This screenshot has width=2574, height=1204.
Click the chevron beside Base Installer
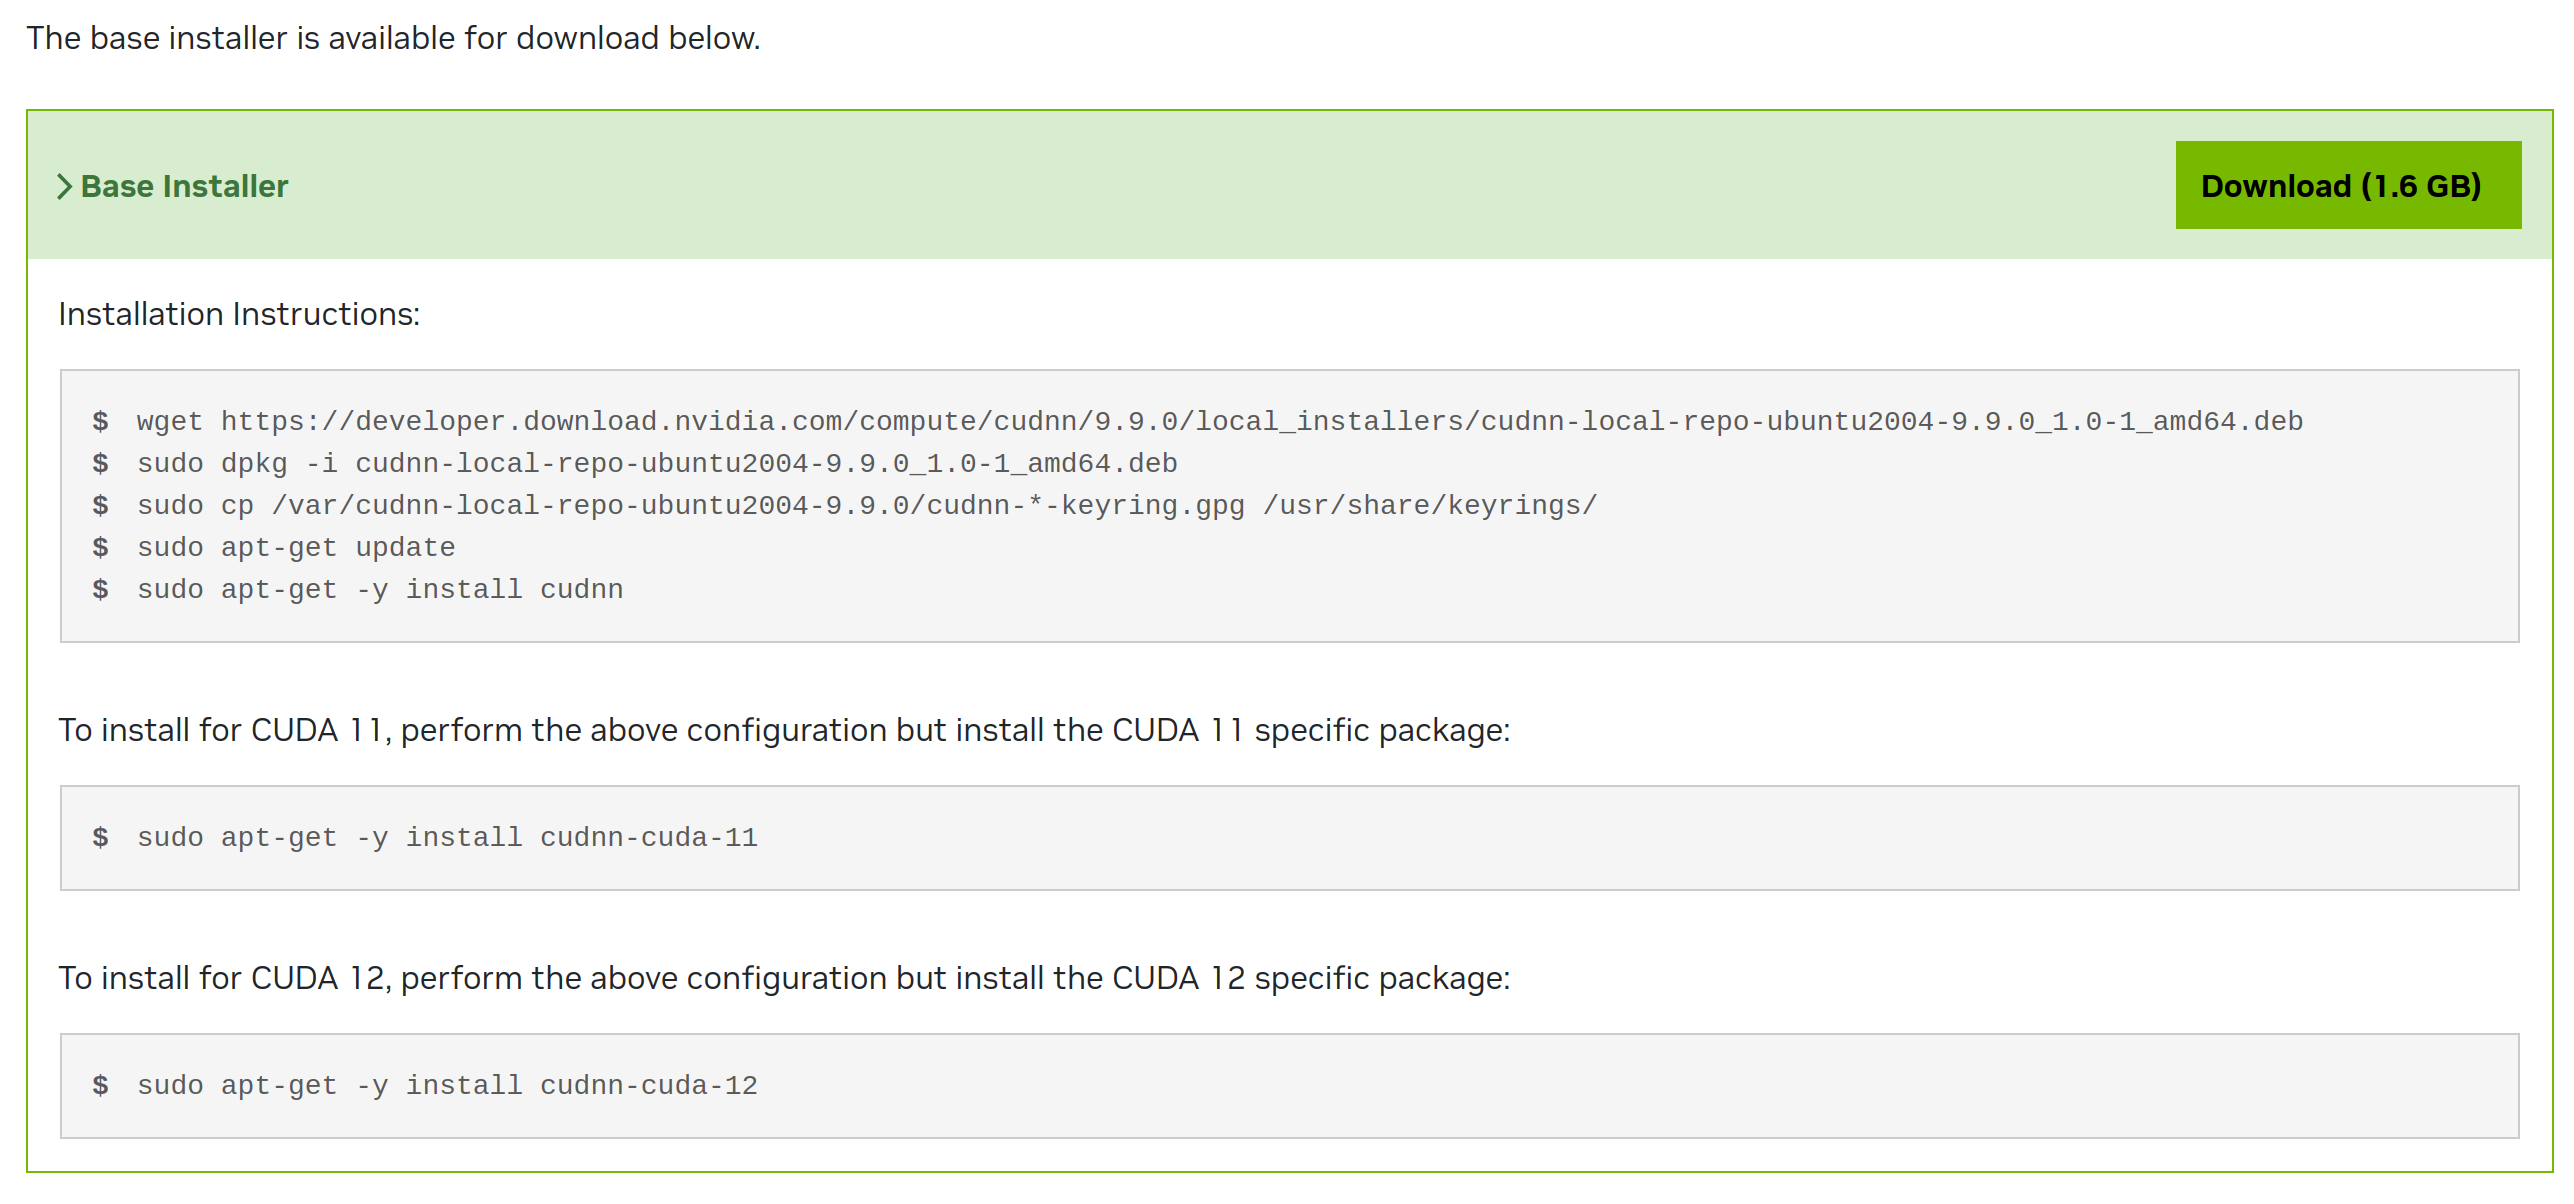tap(65, 187)
